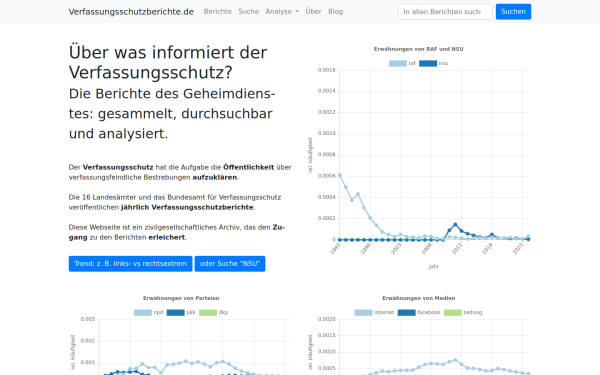Click the 'Jahr' axis label
600x375 pixels.
pos(434,266)
